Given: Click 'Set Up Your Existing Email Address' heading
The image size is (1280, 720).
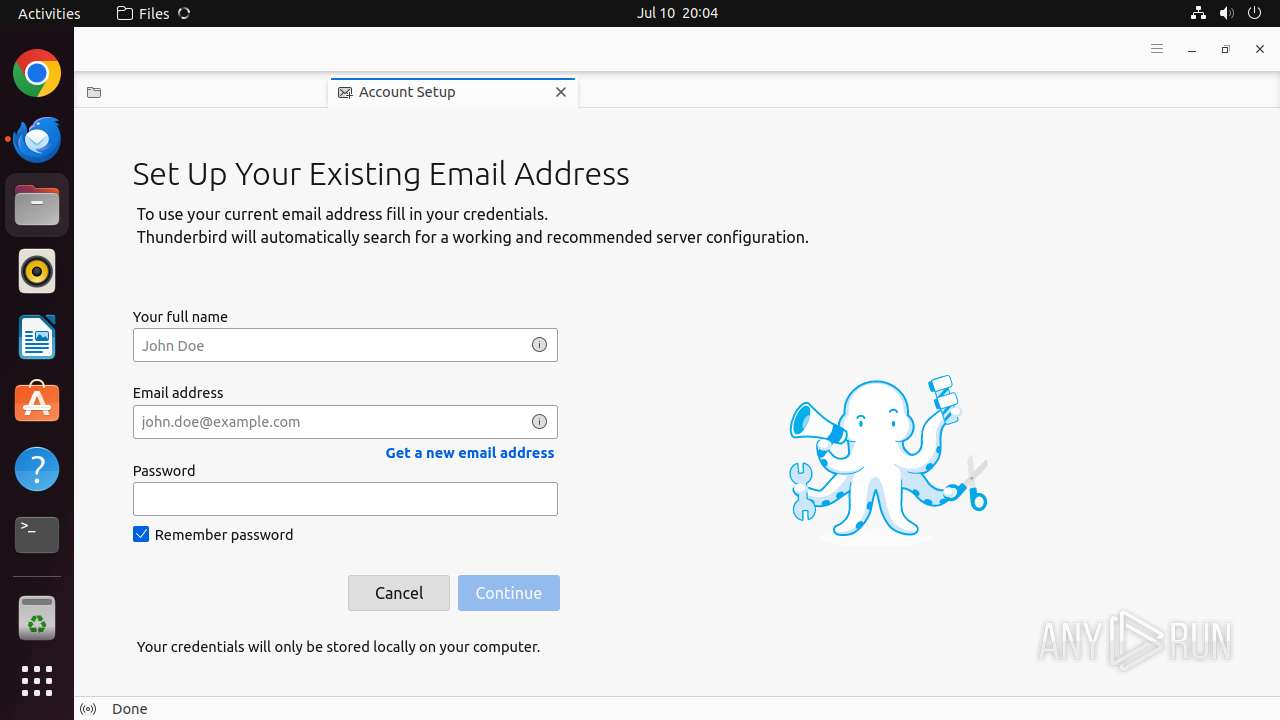Looking at the screenshot, I should tap(381, 174).
